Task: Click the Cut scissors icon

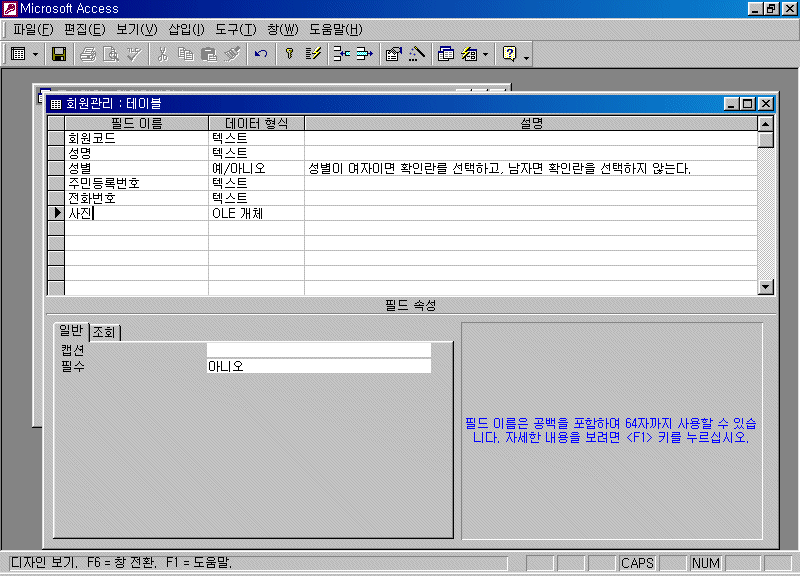Action: point(163,54)
